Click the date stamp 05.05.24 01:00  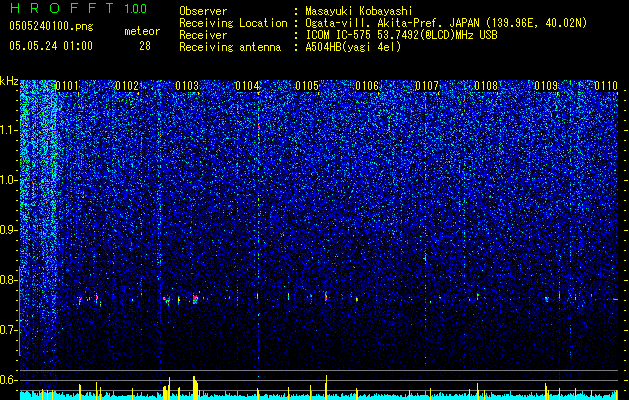point(51,46)
